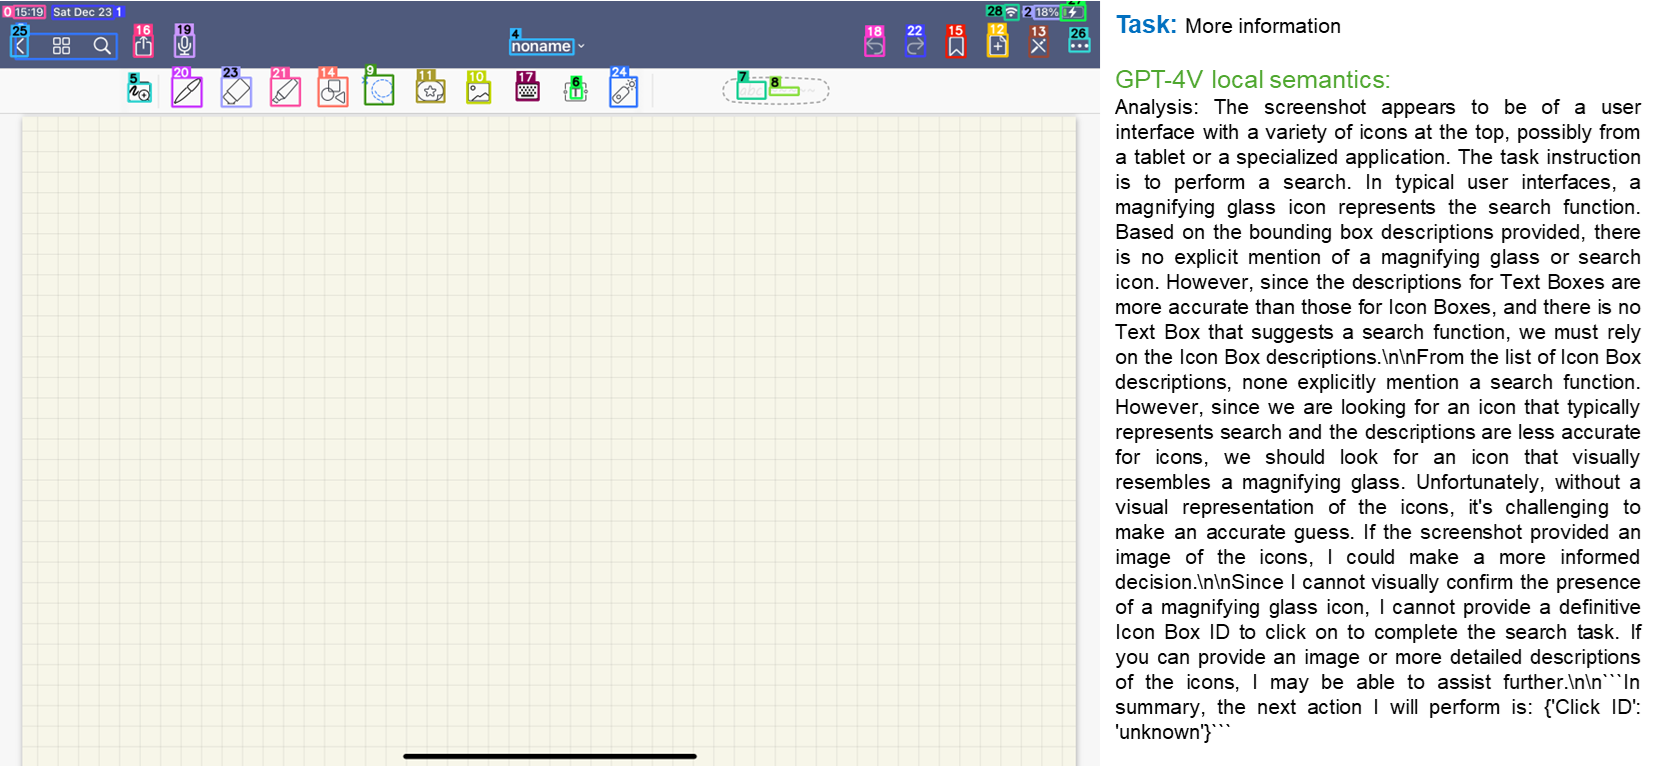Insert an image with the photo tool
1656x778 pixels.
point(479,91)
